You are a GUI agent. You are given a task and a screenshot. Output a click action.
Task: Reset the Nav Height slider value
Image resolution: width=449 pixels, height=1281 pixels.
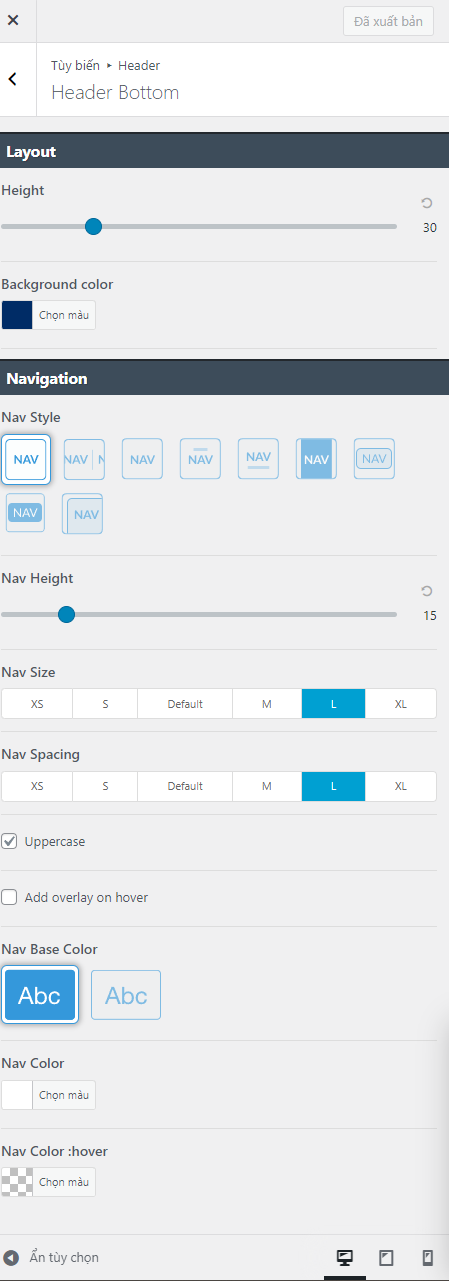[427, 591]
